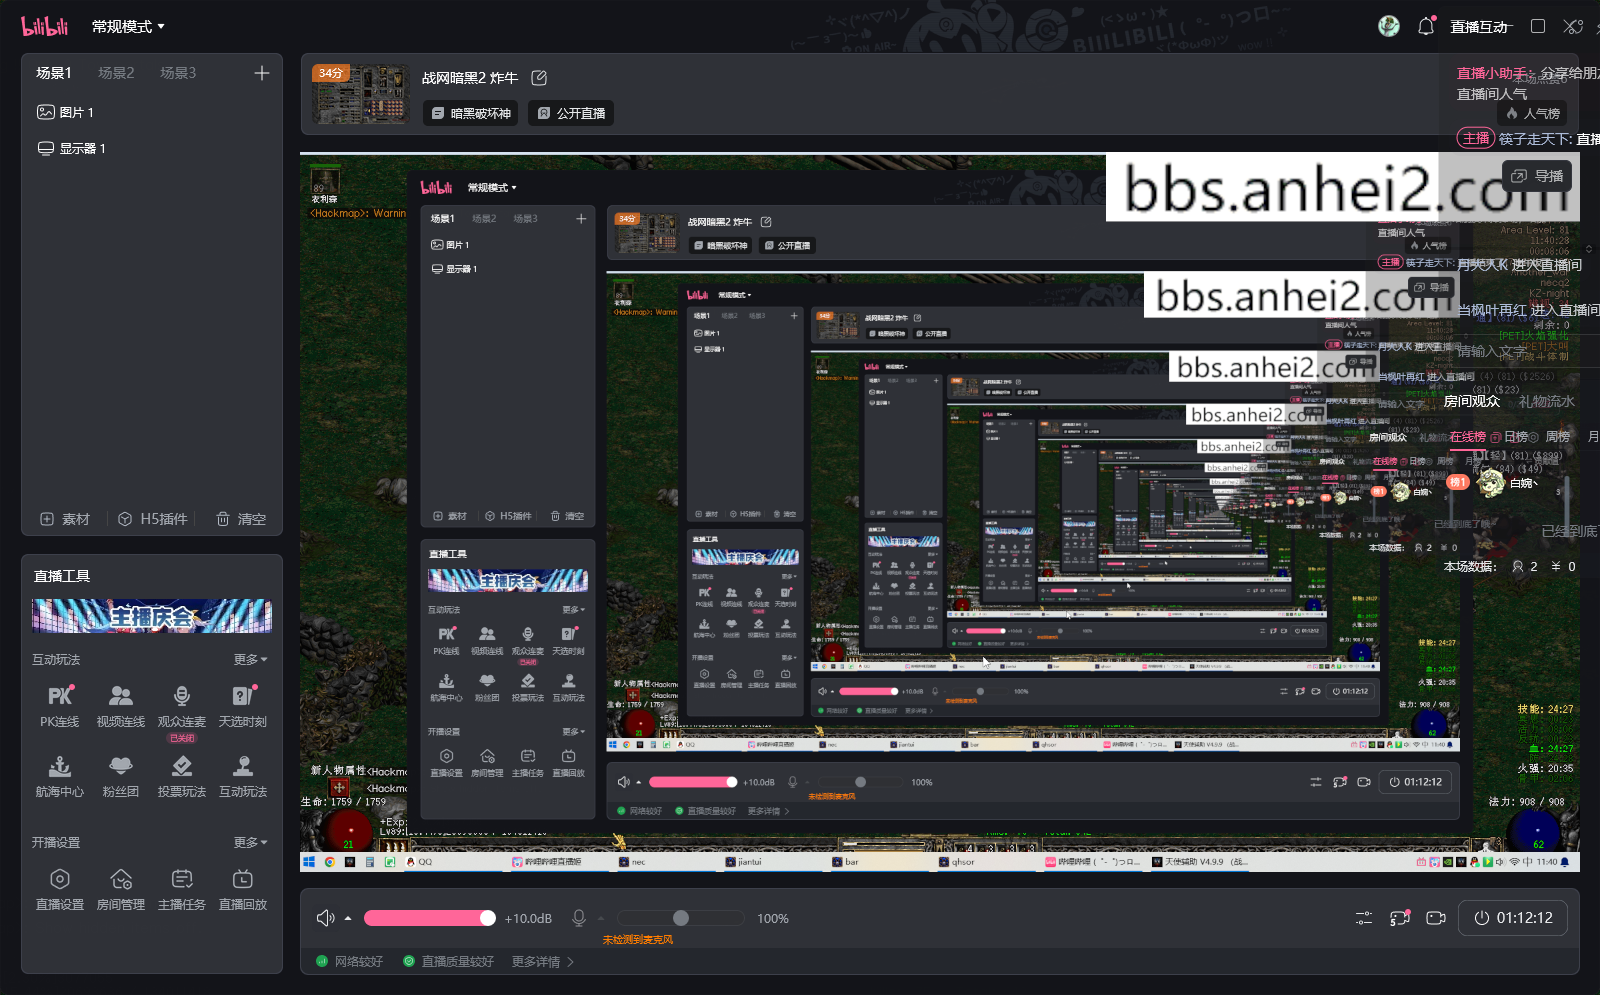
Task: Click the +10.0dB volume value
Action: pos(528,919)
